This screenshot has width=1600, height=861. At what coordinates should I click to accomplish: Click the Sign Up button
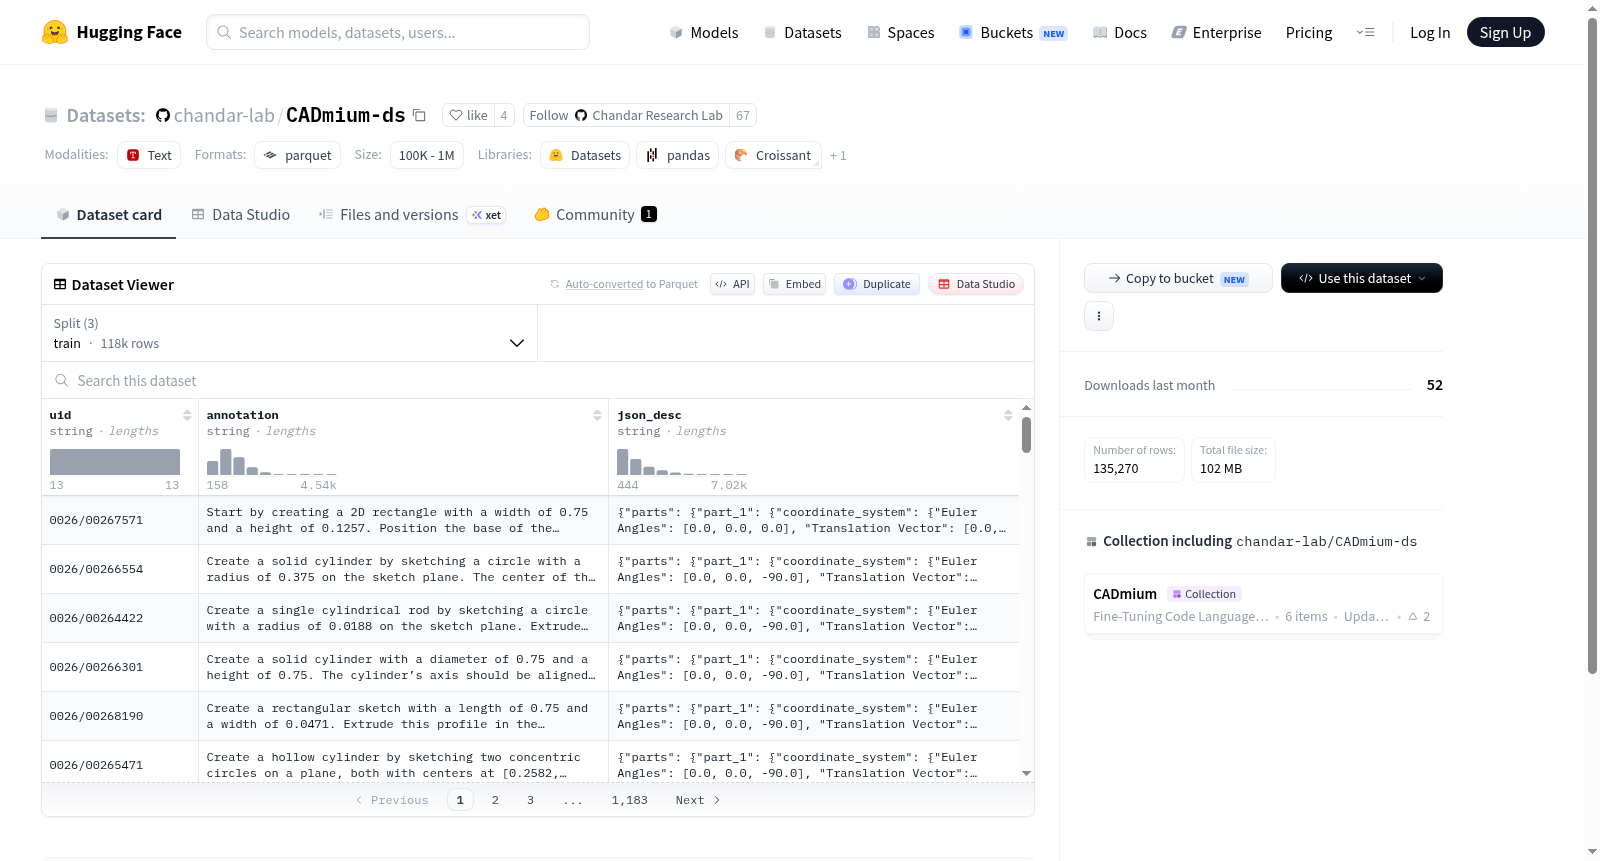(1505, 32)
